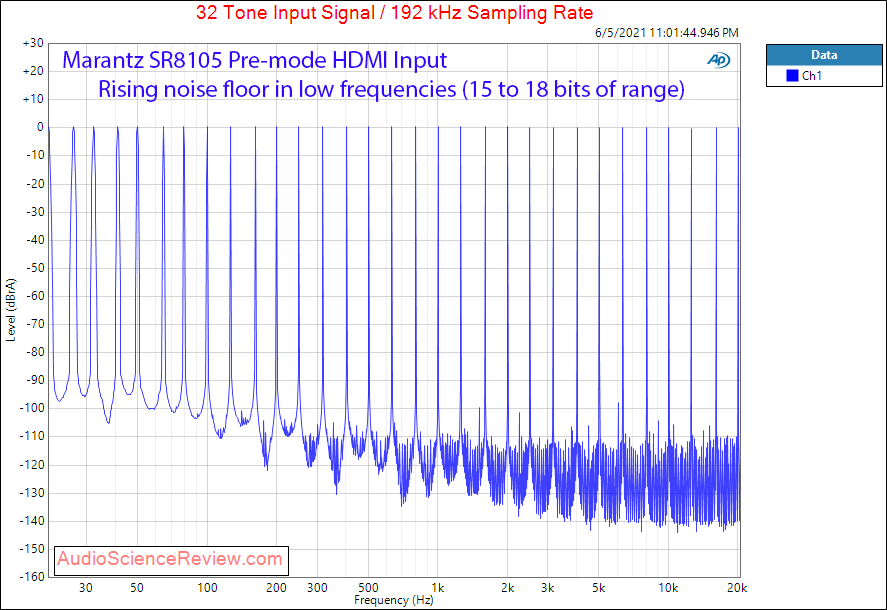This screenshot has width=887, height=610.
Task: Click the 3k X-axis label
Action: pos(548,588)
